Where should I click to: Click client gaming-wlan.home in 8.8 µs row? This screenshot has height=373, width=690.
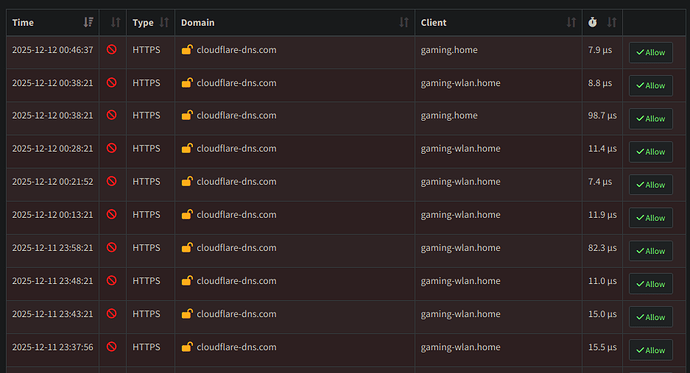(x=460, y=83)
